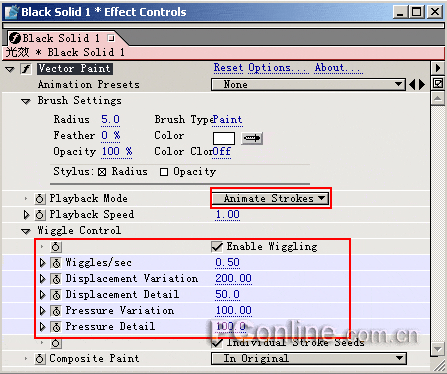The height and width of the screenshot is (374, 447).
Task: Click the Composite Paint stopwatch icon
Action: [40, 359]
